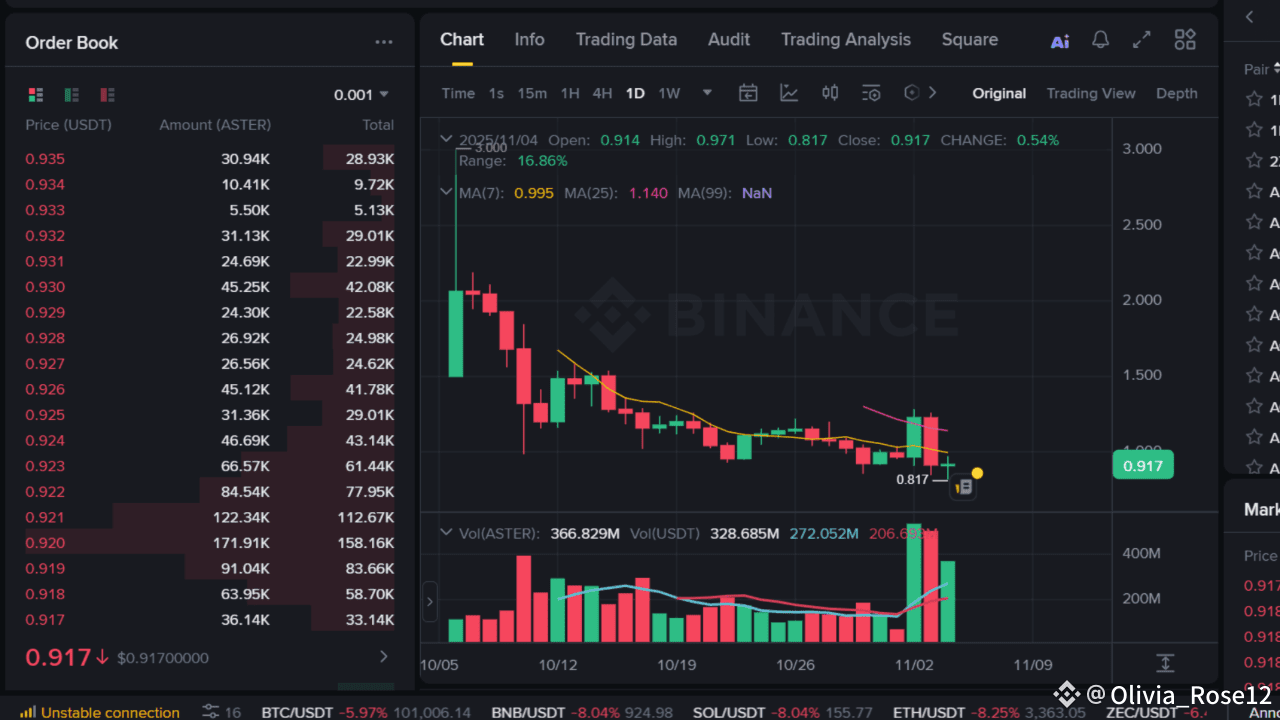Image resolution: width=1280 pixels, height=720 pixels.
Task: Switch chart interval to 1W
Action: [669, 93]
